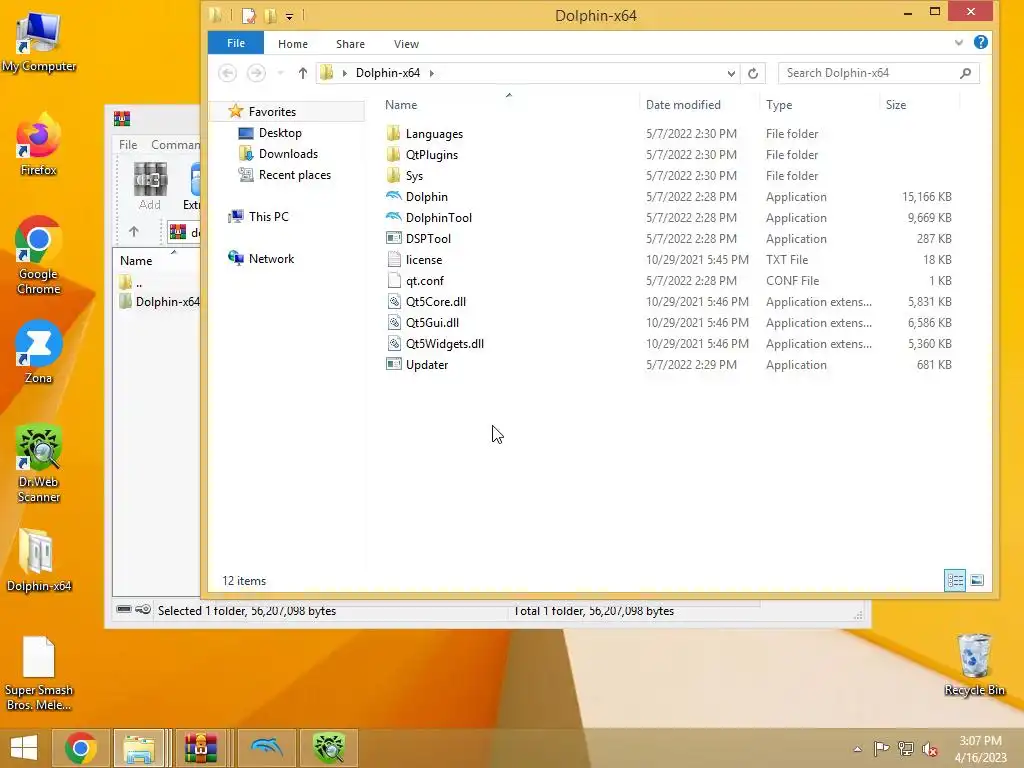
Task: Select the DSPTool application
Action: click(x=428, y=238)
